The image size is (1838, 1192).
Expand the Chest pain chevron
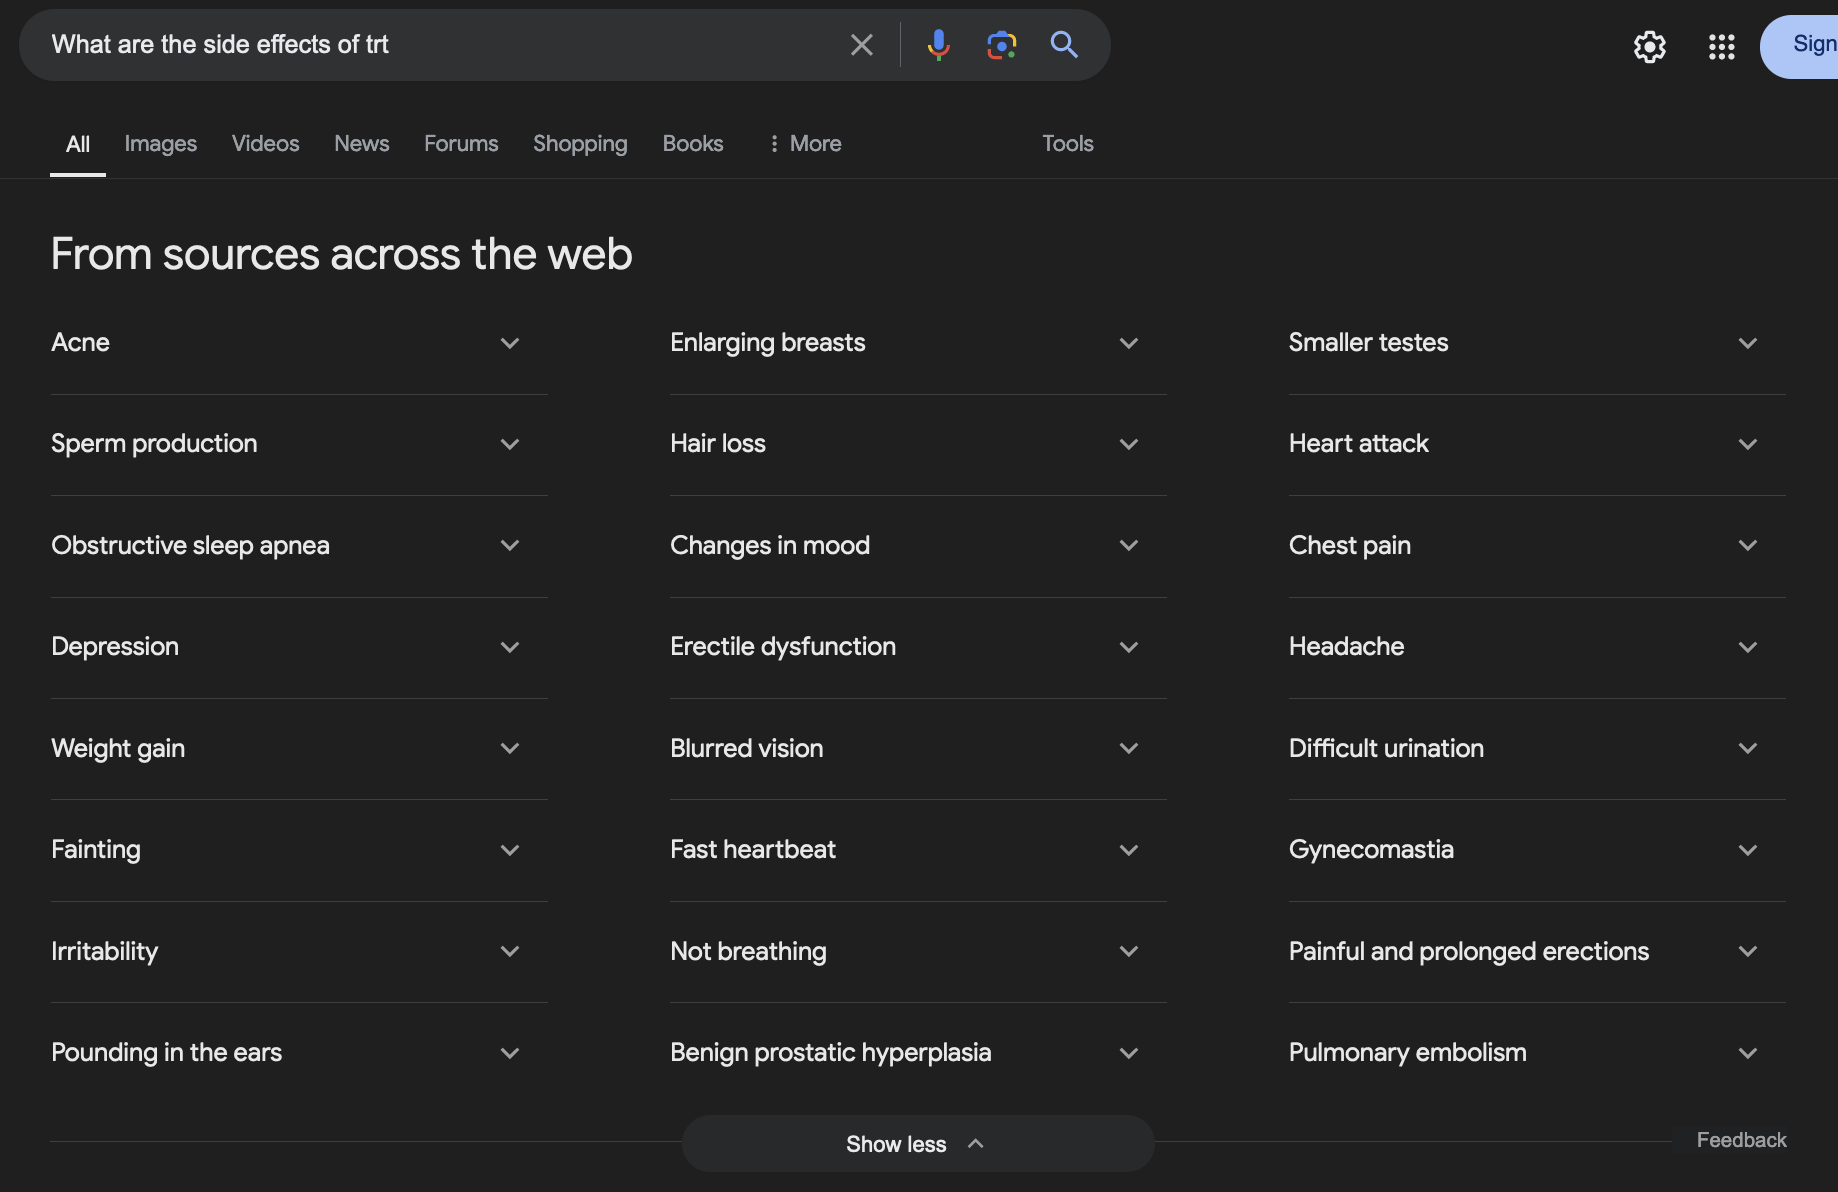(1748, 545)
